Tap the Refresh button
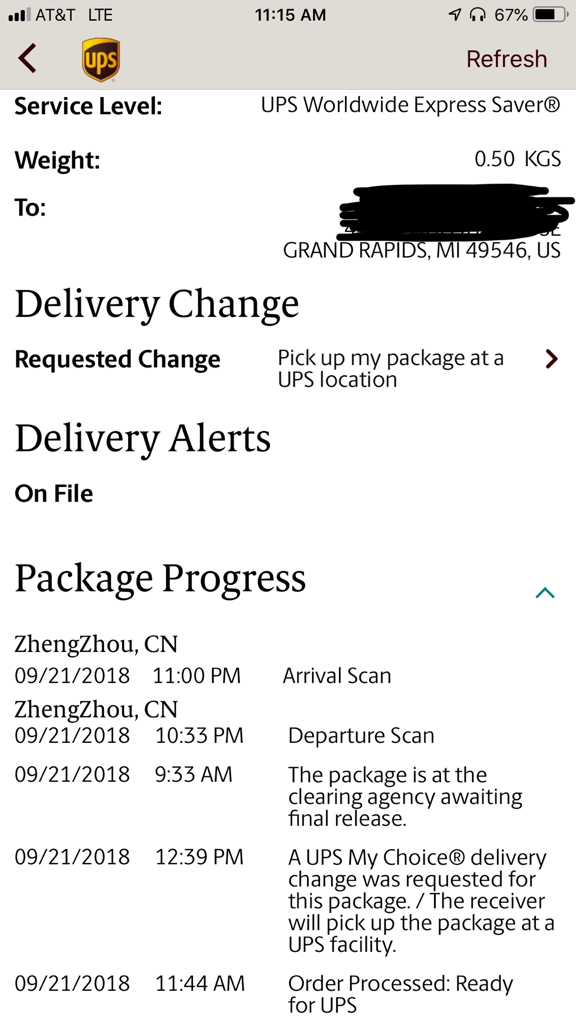The height and width of the screenshot is (1024, 576). [506, 59]
